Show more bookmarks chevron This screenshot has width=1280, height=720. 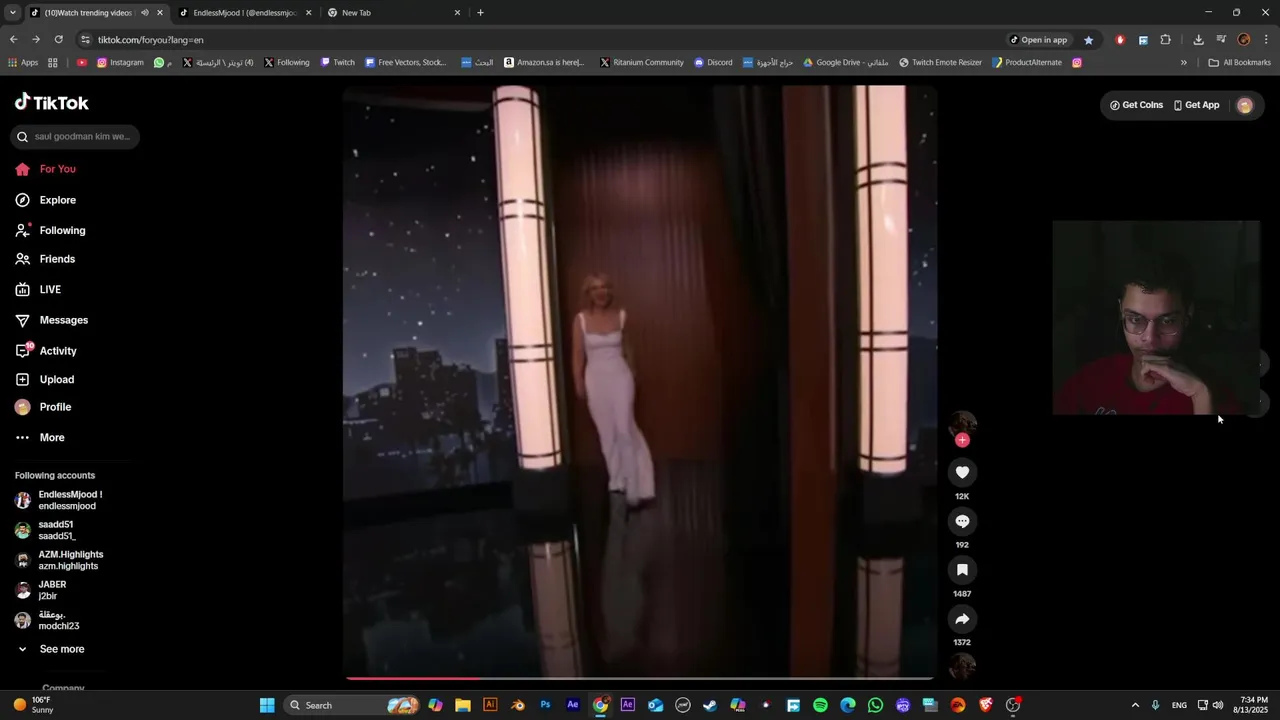(x=1184, y=62)
